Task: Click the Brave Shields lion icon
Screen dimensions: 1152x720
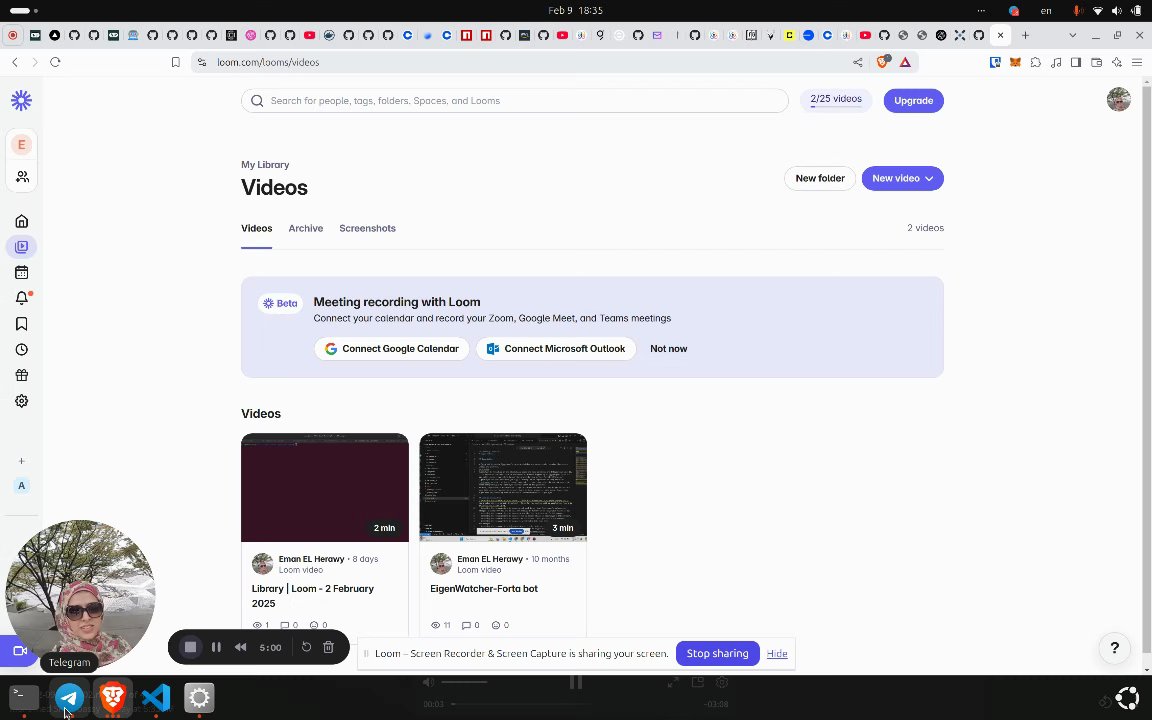Action: (x=883, y=62)
